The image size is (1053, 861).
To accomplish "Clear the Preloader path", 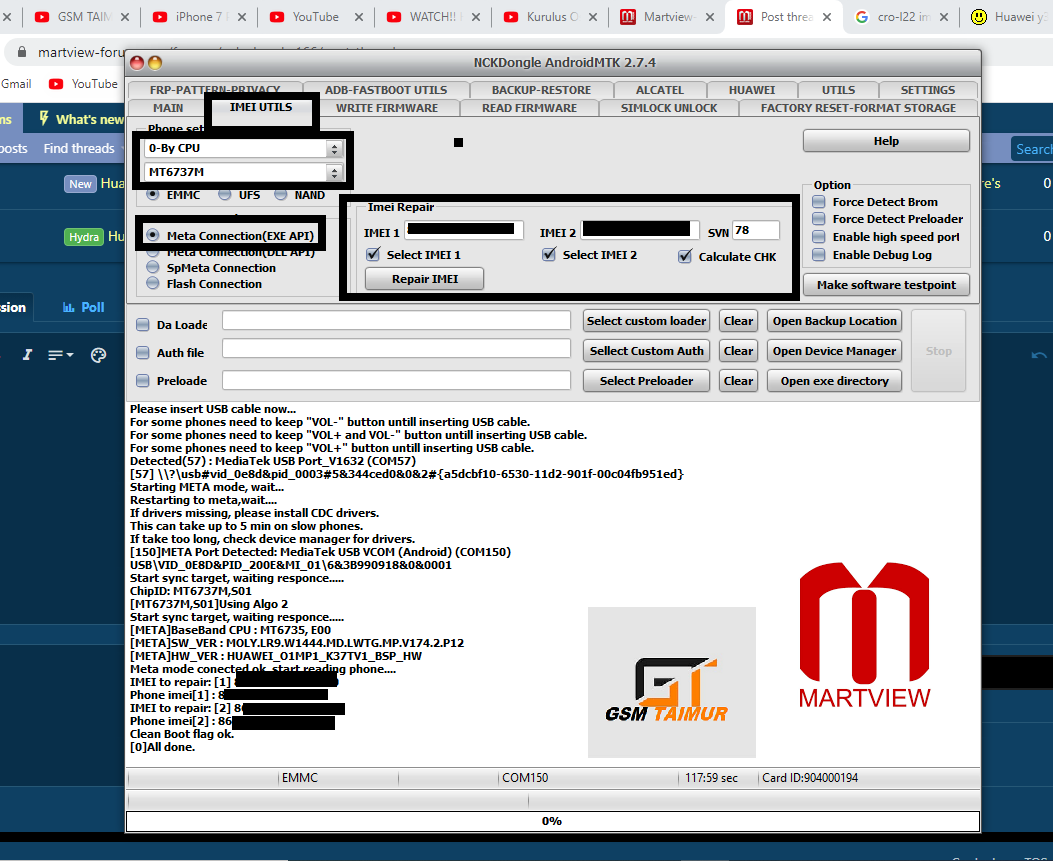I will (739, 381).
